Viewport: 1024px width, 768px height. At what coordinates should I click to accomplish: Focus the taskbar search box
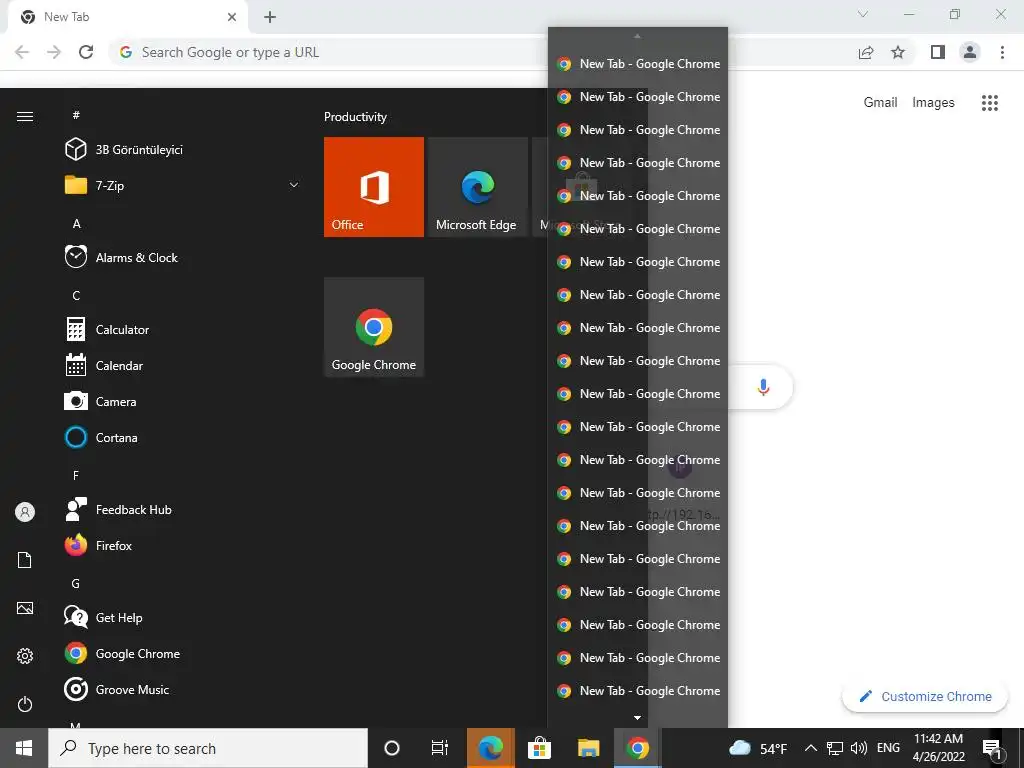(x=208, y=748)
